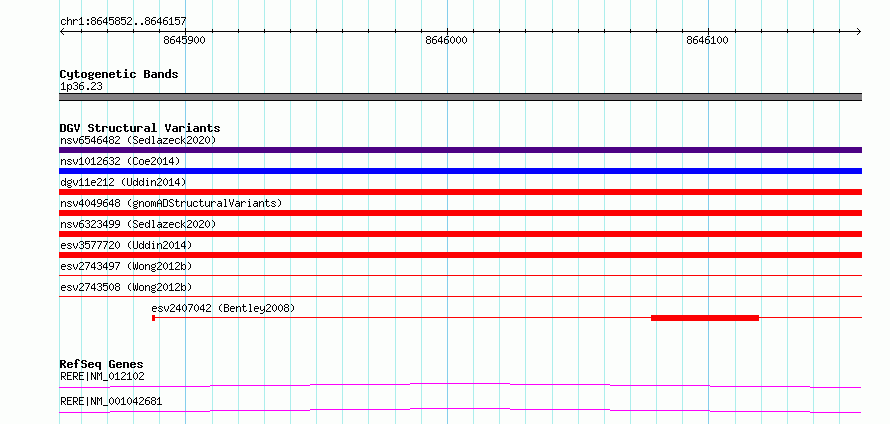890x424 pixels.
Task: Open nsv1012632 (Coe2014) variant label
Action: [x=120, y=161]
